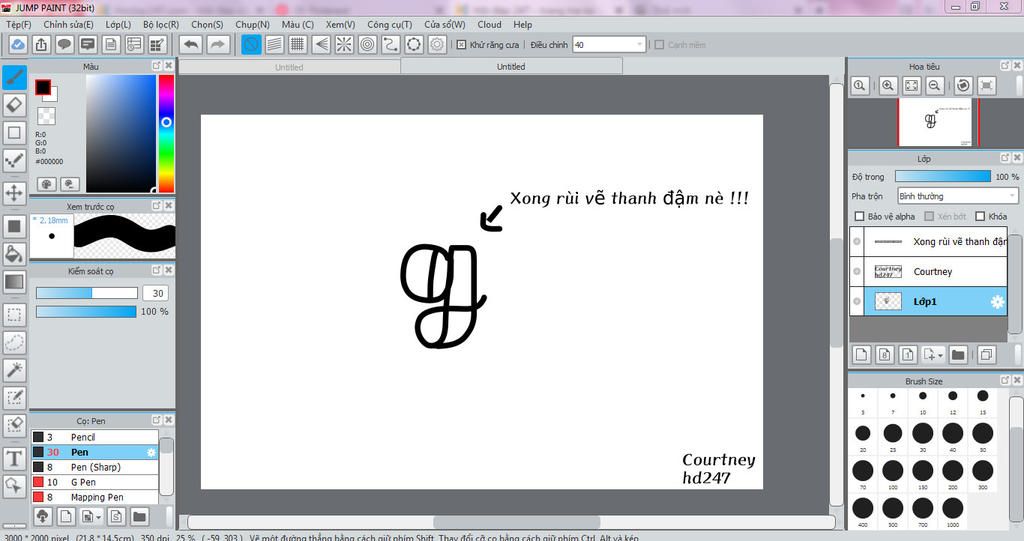The width and height of the screenshot is (1024, 541).
Task: Open the Pha trộn blend mode dropdown
Action: pos(957,196)
